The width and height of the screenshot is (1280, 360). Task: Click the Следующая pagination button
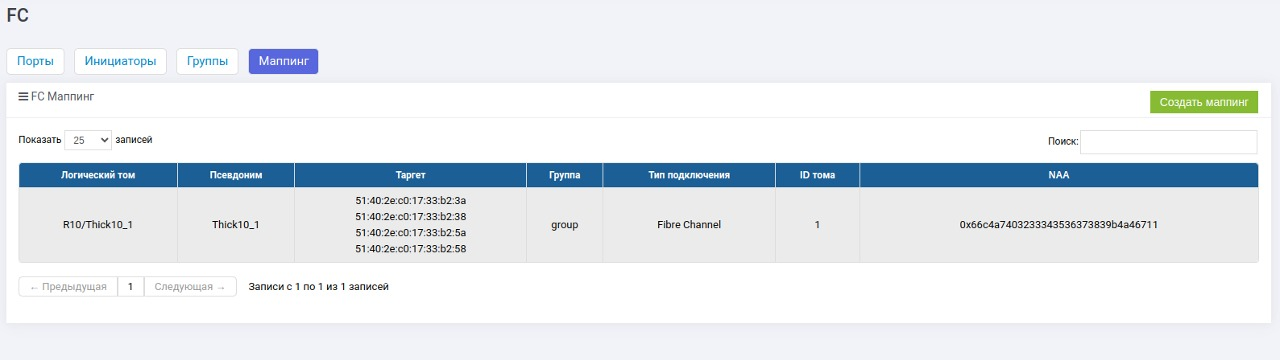click(190, 287)
